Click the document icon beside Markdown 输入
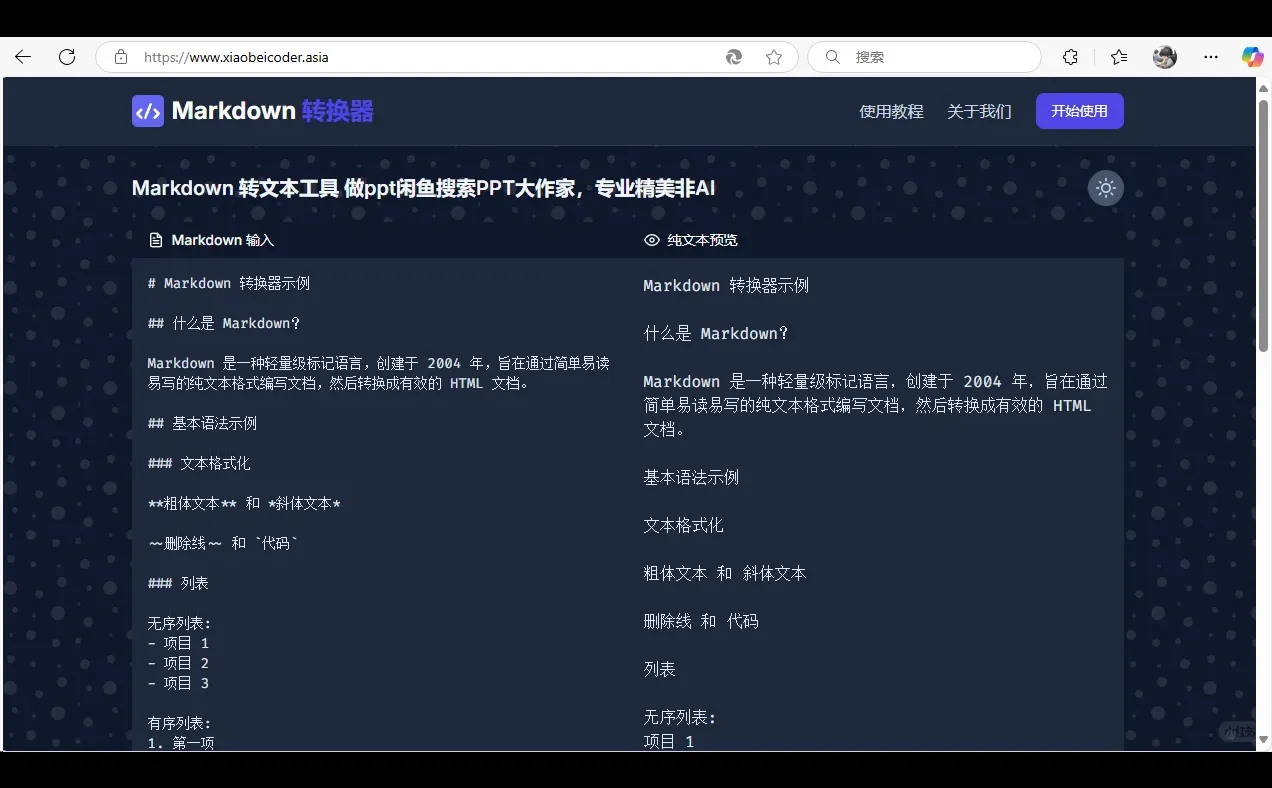Viewport: 1272px width, 788px height. (156, 239)
